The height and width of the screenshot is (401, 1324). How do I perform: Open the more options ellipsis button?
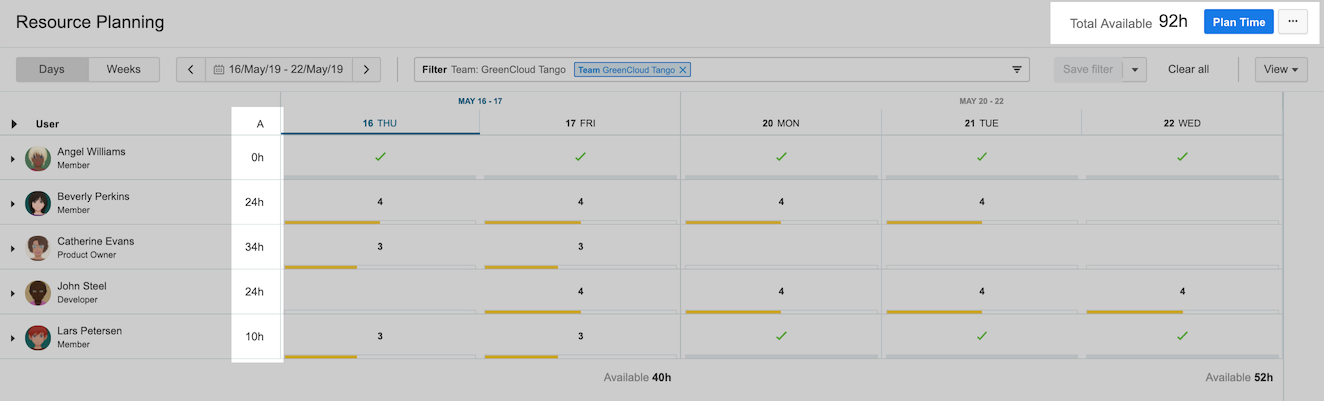click(1293, 22)
